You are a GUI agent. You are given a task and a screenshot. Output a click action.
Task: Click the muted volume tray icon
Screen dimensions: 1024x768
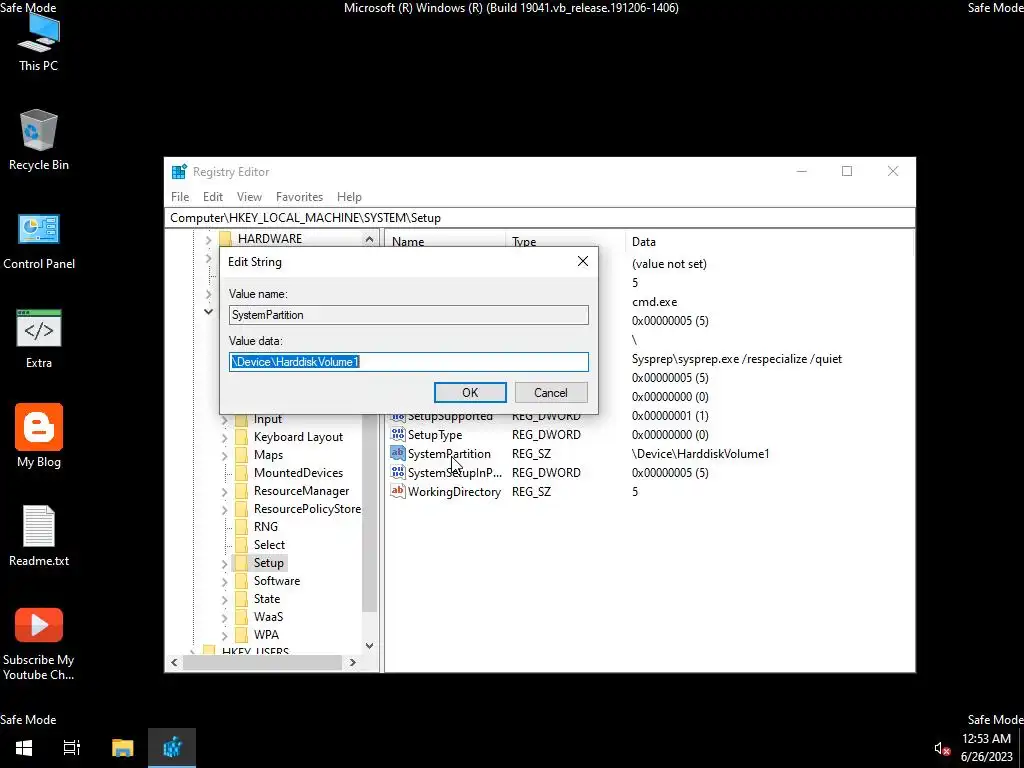point(942,748)
